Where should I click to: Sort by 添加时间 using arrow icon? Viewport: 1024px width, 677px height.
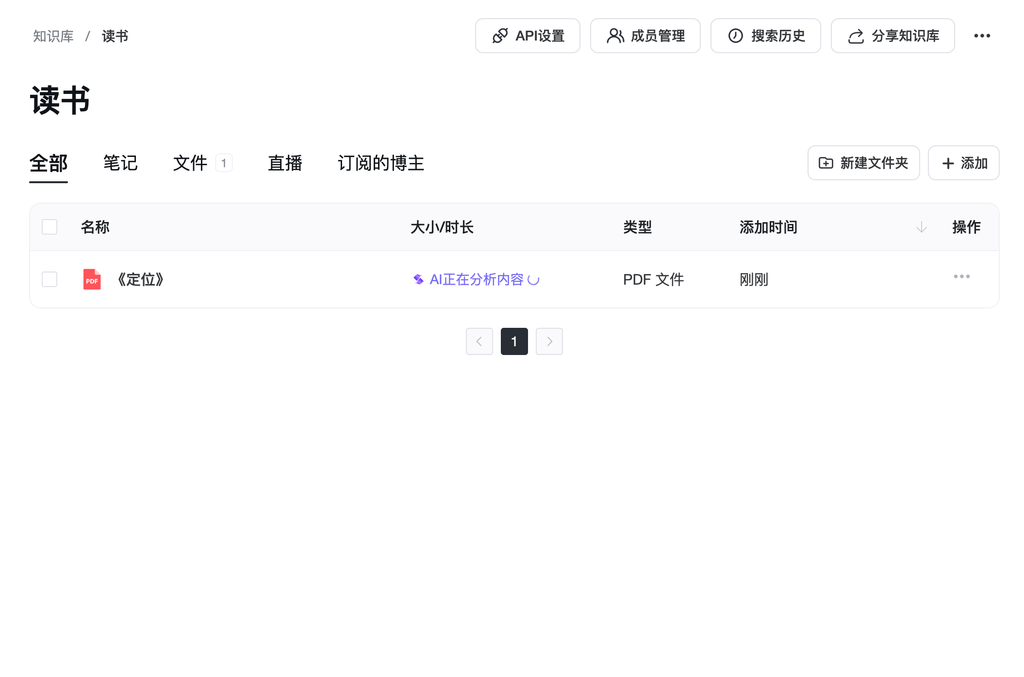point(921,227)
